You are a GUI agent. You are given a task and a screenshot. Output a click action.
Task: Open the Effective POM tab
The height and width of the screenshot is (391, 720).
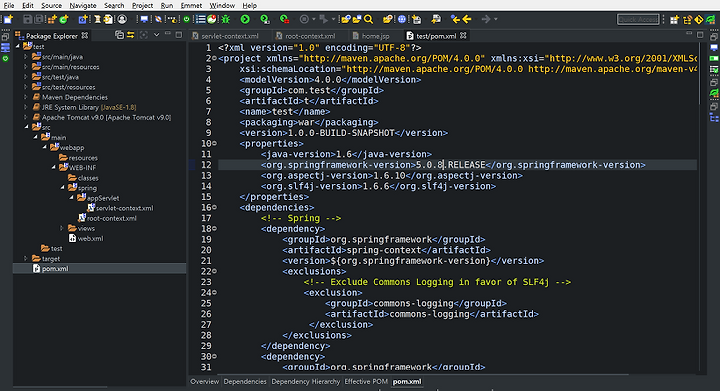(x=366, y=381)
